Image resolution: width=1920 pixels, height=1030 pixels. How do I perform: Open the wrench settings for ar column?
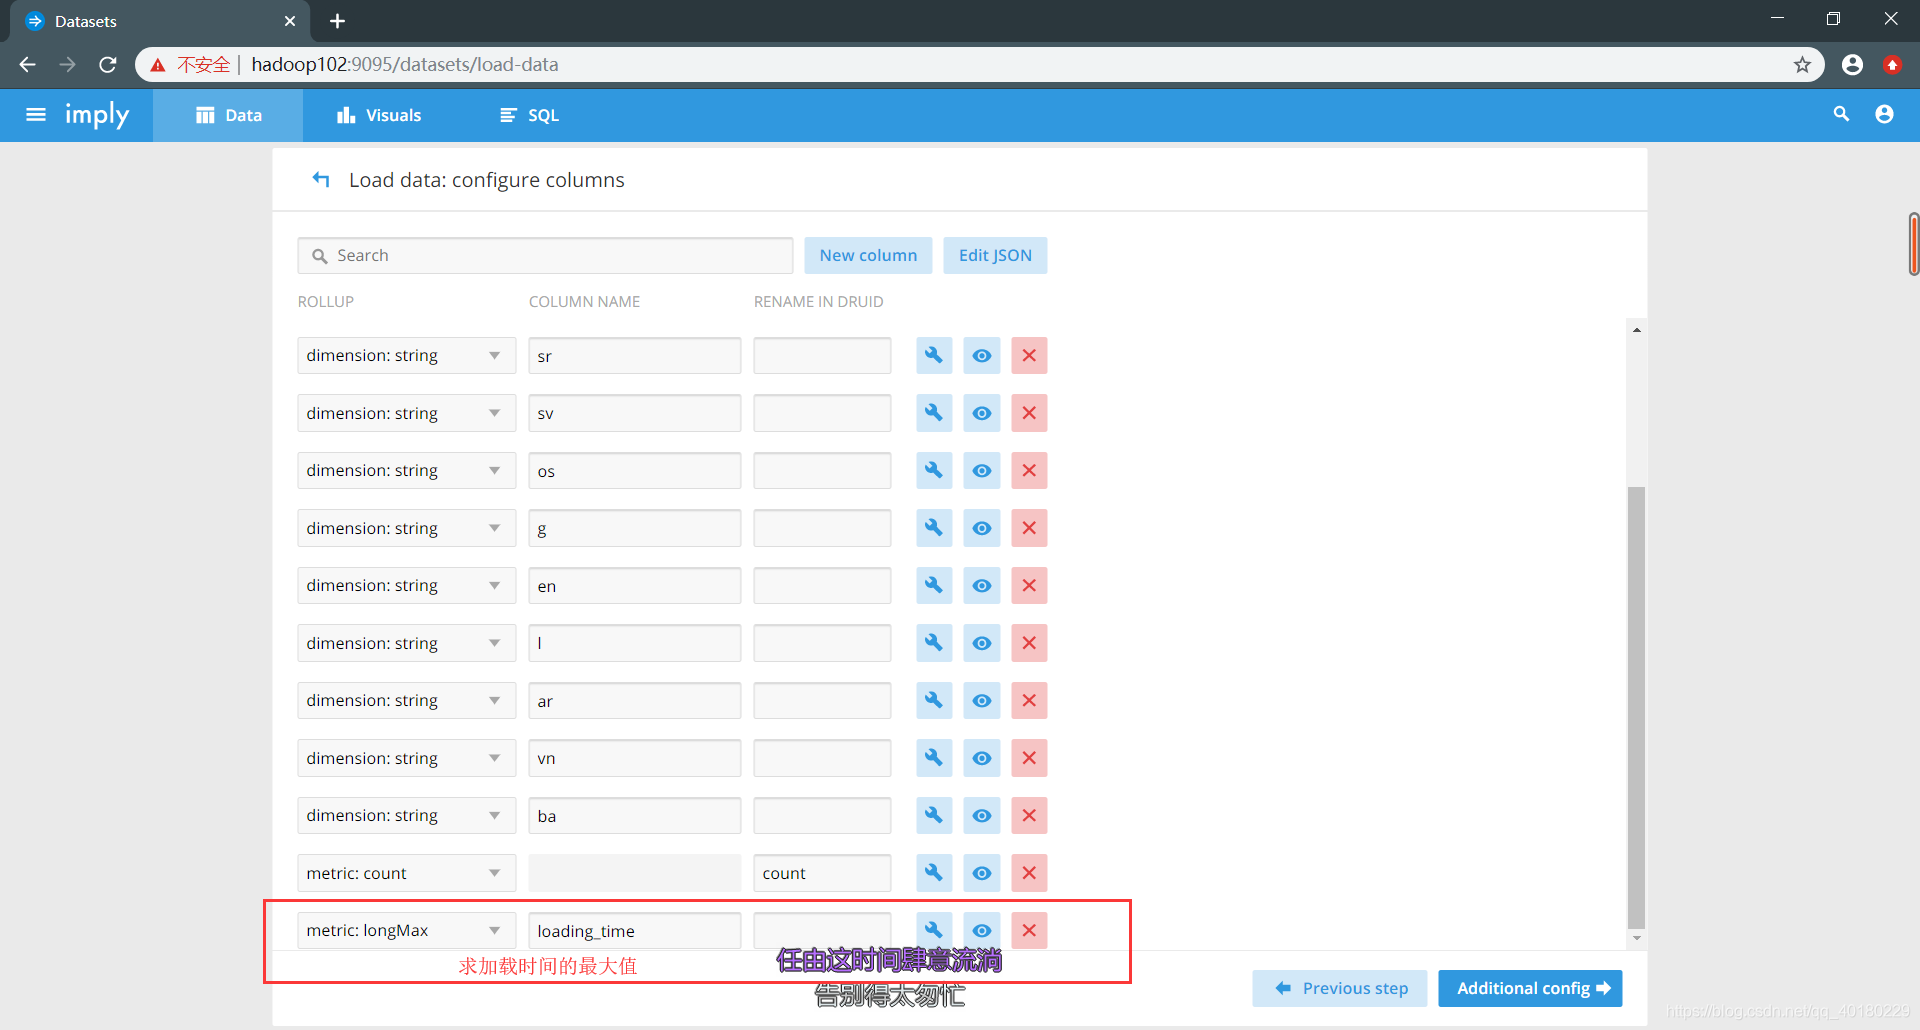point(933,701)
